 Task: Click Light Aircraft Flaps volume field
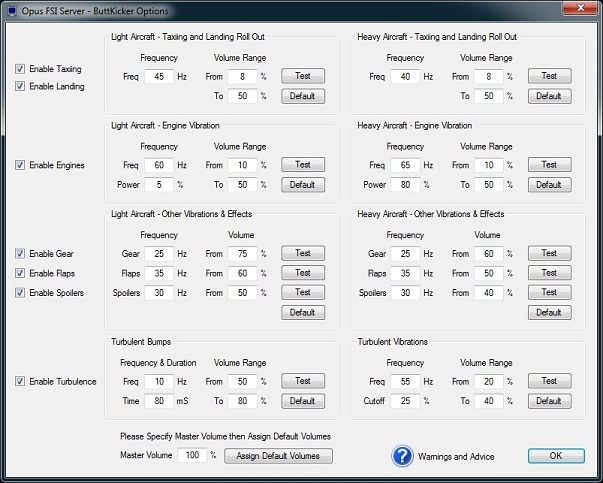(x=242, y=273)
